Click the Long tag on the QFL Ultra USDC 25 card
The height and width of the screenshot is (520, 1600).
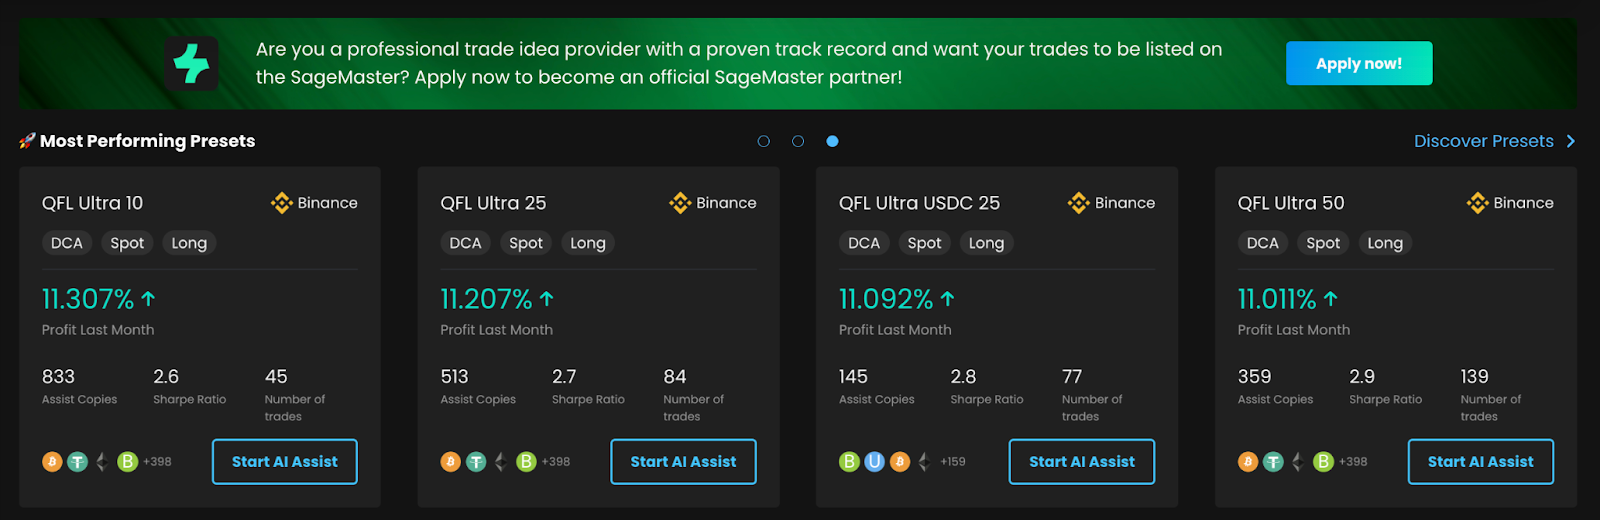pos(986,243)
